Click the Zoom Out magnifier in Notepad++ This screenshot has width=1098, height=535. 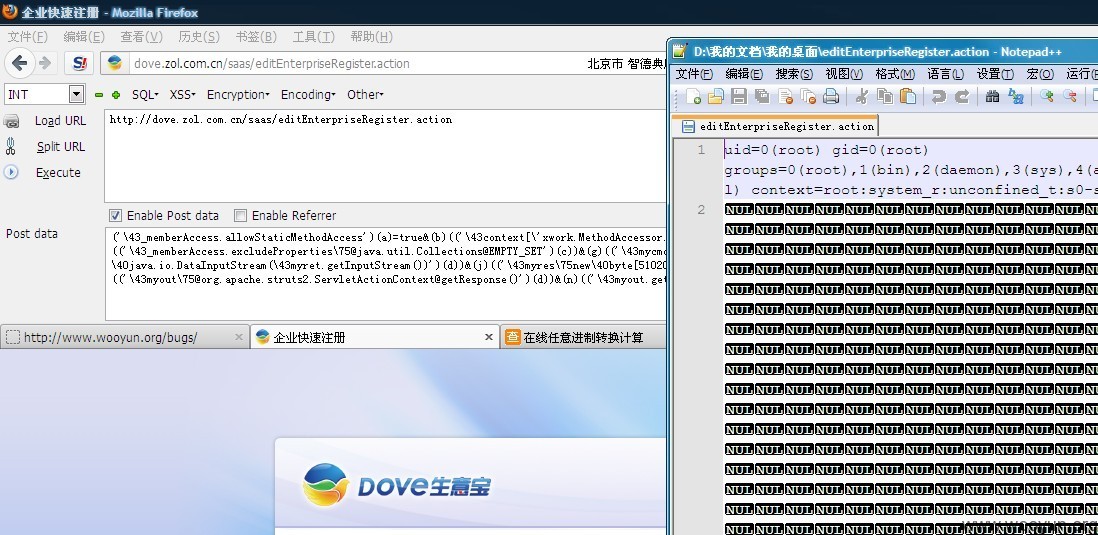pos(1069,97)
